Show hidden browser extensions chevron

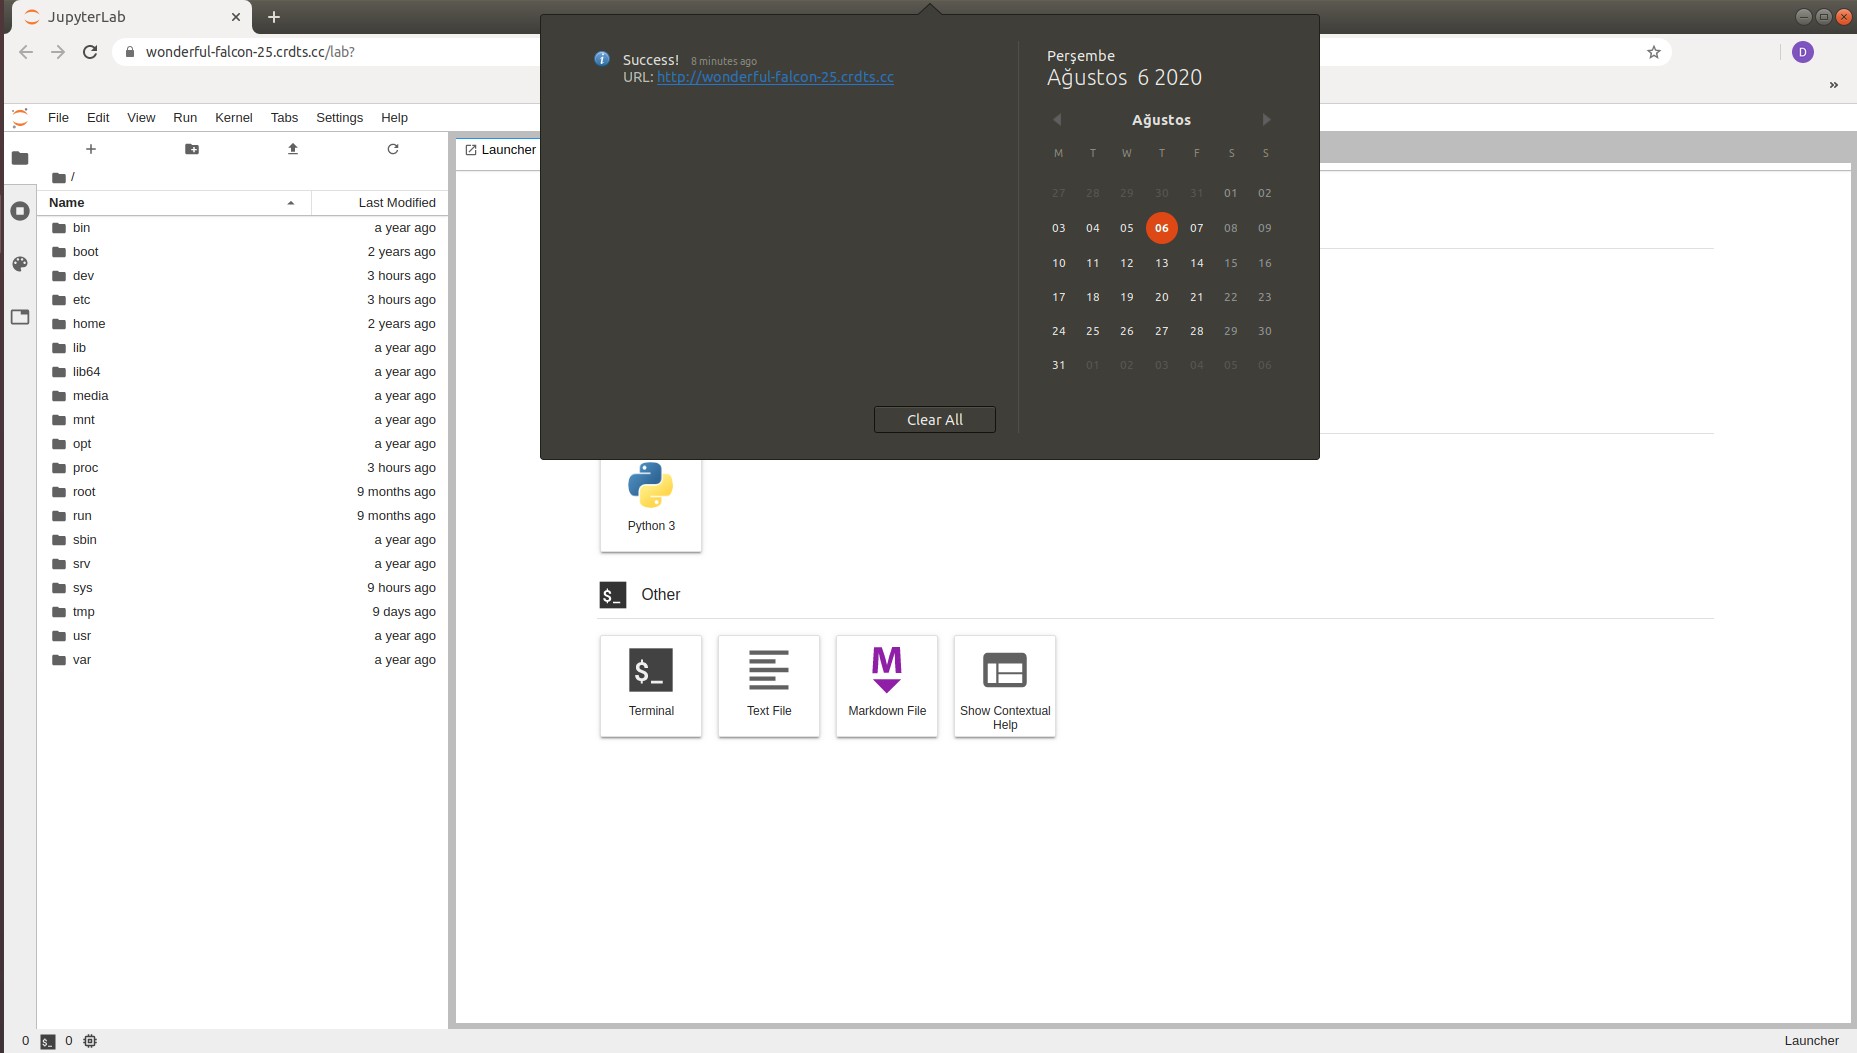point(1834,85)
